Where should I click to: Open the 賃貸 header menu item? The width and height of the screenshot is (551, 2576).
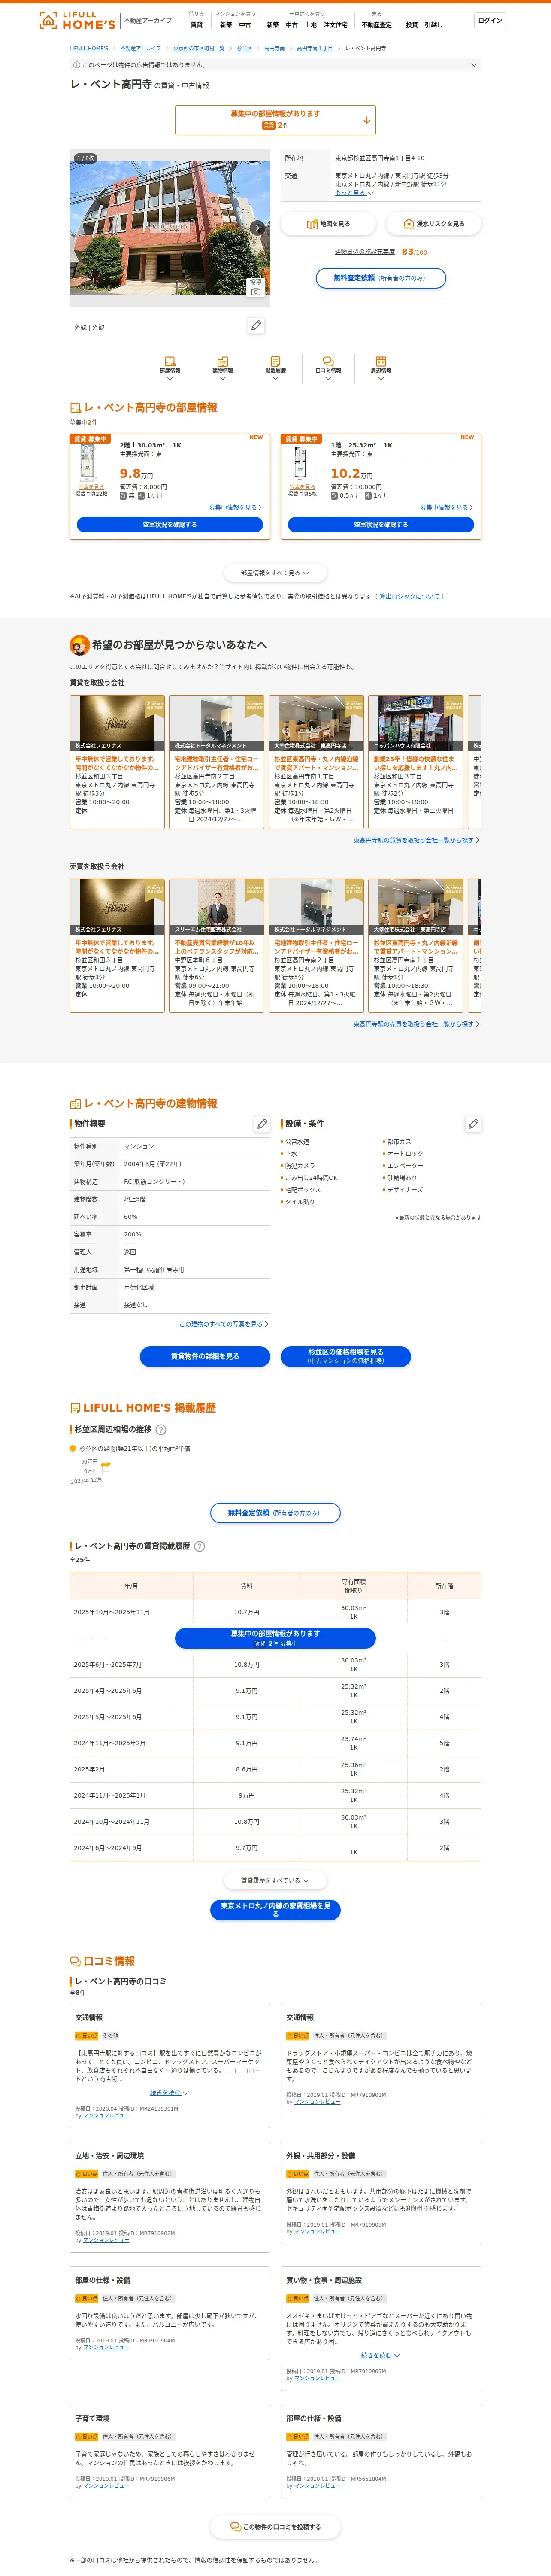[196, 25]
